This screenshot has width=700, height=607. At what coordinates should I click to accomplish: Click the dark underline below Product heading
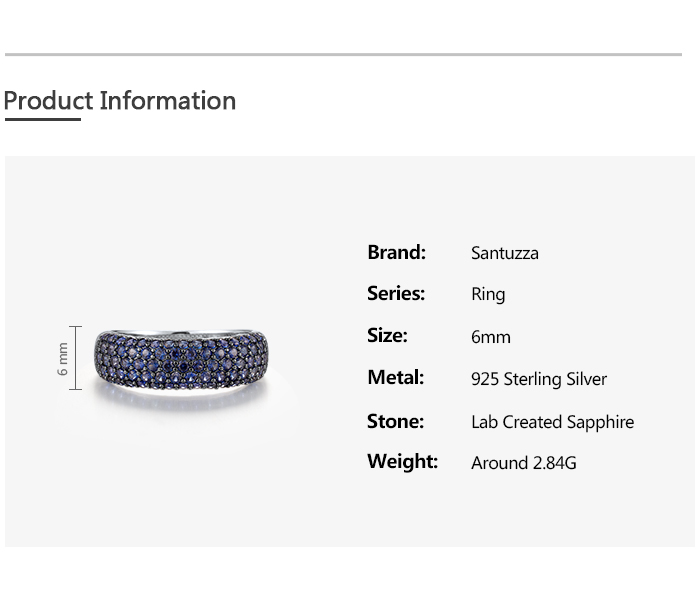click(x=43, y=119)
